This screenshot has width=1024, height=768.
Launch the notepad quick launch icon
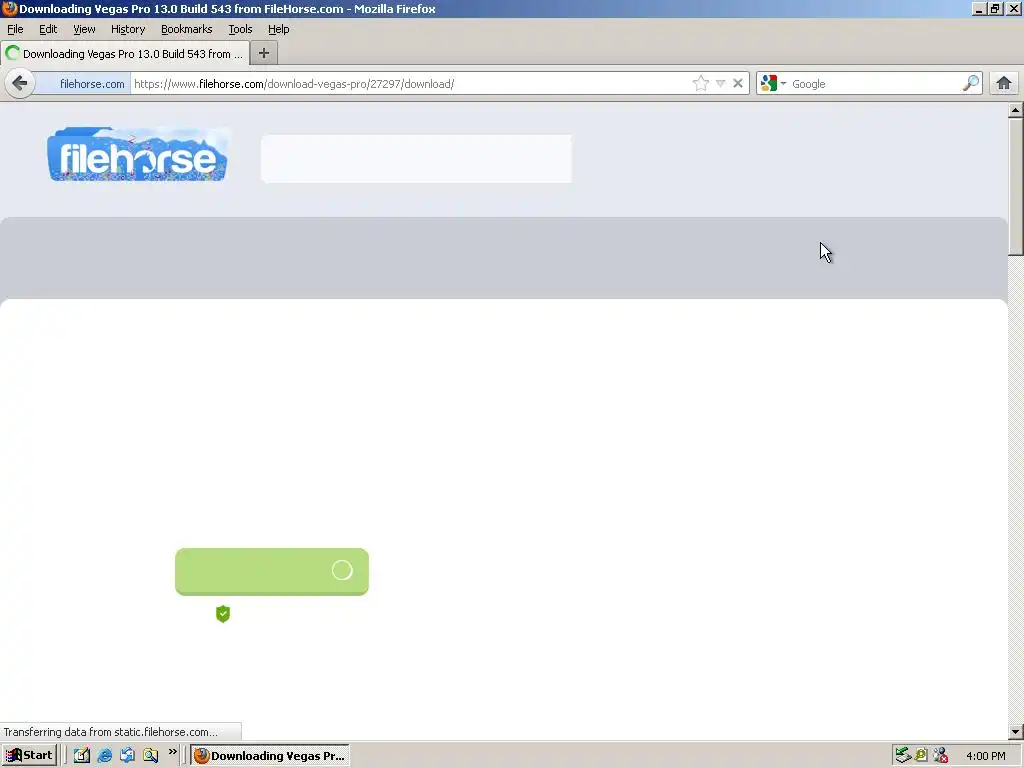pyautogui.click(x=82, y=756)
